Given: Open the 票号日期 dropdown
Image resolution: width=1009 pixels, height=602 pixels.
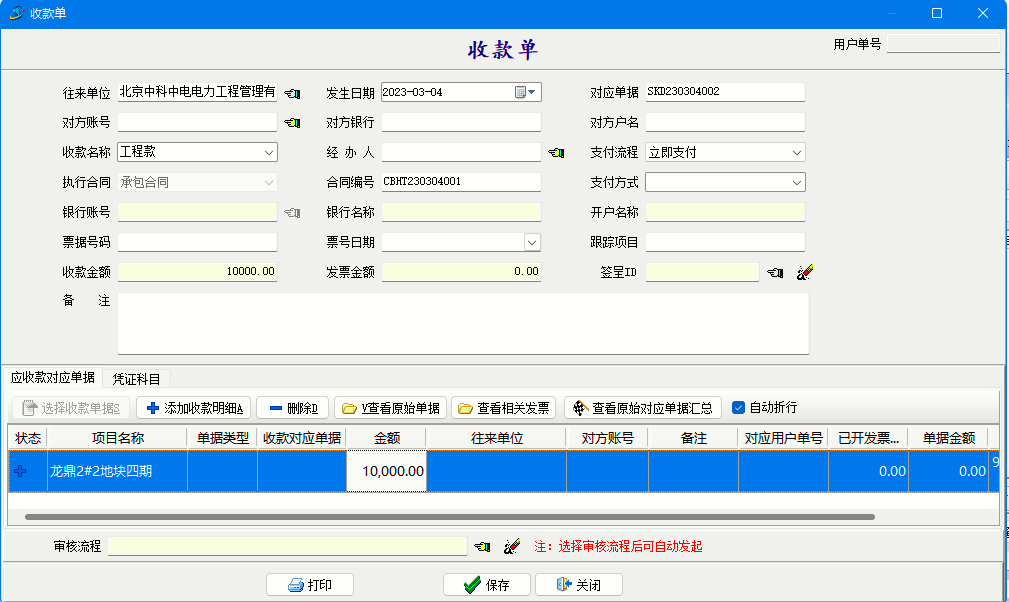Looking at the screenshot, I should coord(532,242).
